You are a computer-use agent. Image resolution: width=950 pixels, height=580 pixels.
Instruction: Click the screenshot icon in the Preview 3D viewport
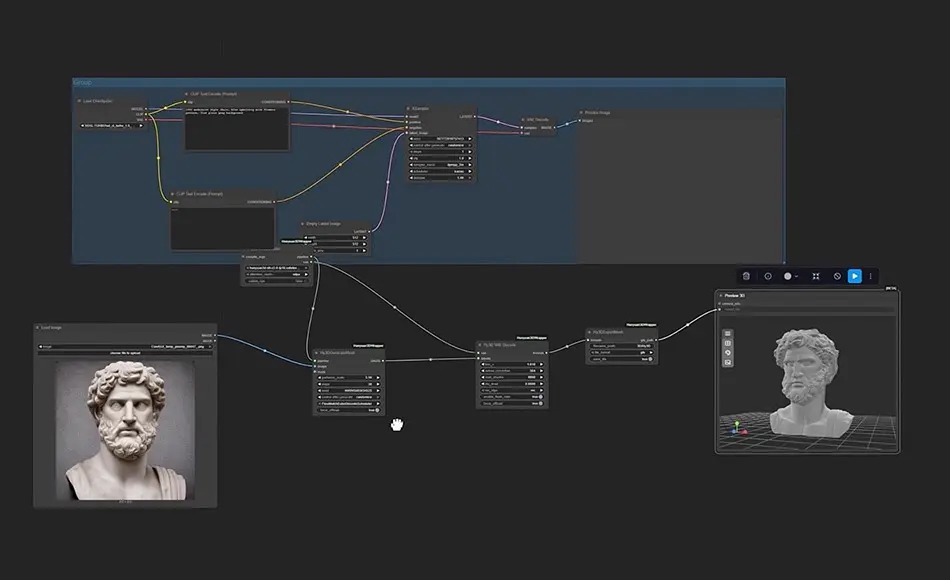pyautogui.click(x=728, y=362)
